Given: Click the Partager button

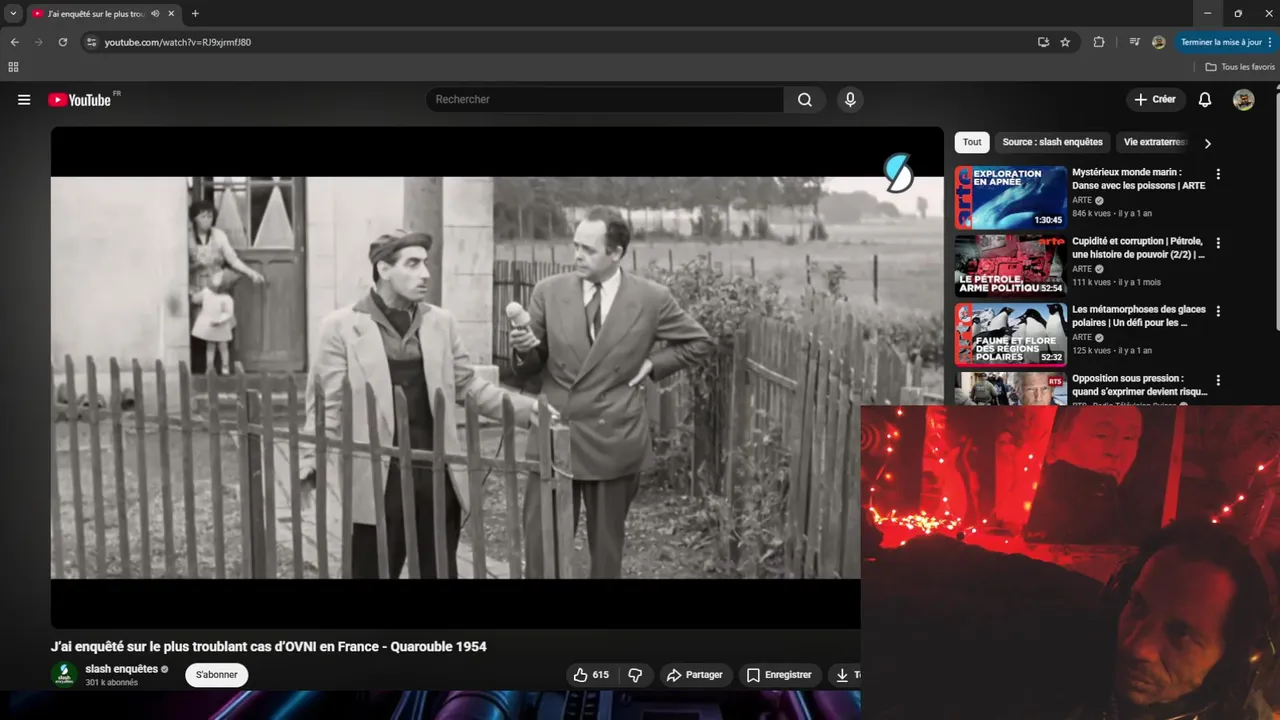Looking at the screenshot, I should 695,675.
